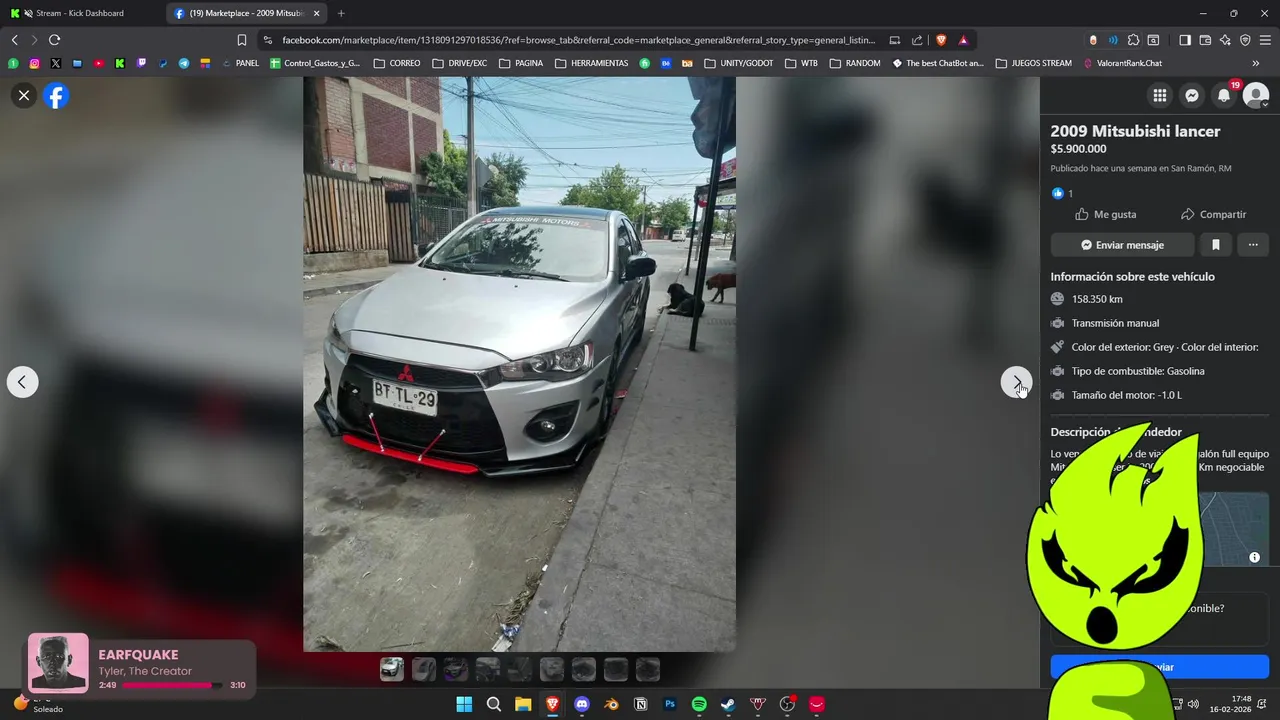Open Discord from the taskbar

[582, 704]
